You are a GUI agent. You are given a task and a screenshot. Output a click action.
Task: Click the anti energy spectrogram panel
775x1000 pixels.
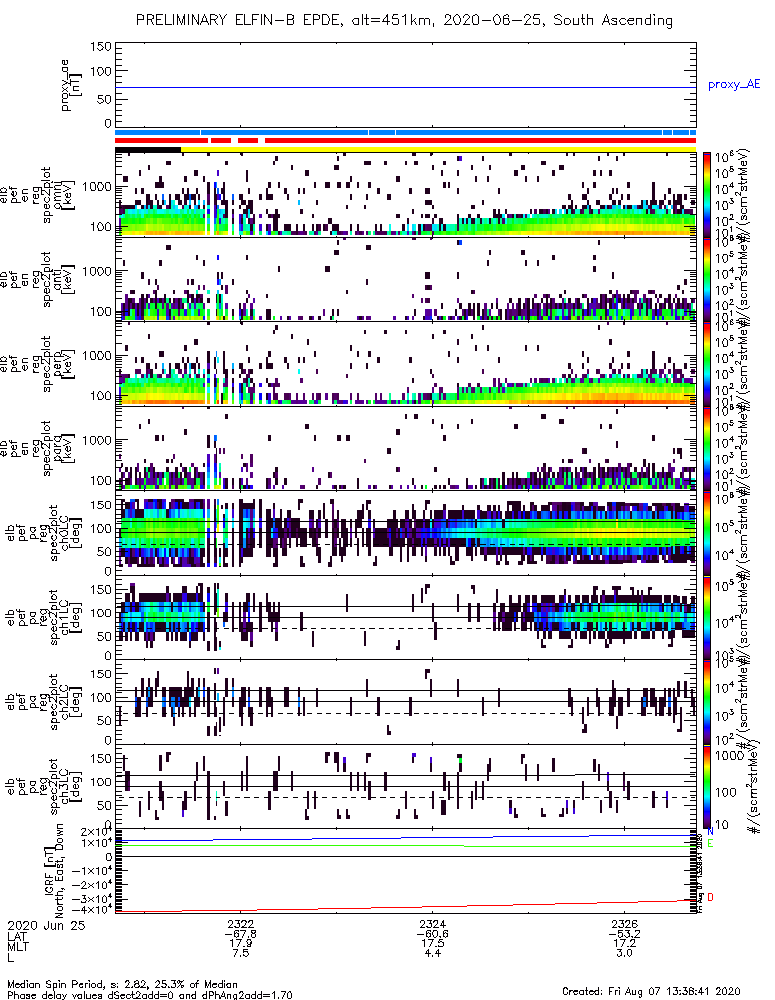[x=405, y=279]
